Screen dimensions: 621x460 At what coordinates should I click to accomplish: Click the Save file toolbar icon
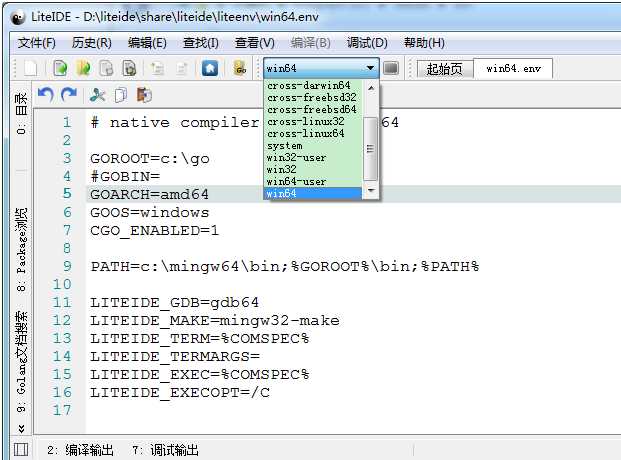coord(106,69)
